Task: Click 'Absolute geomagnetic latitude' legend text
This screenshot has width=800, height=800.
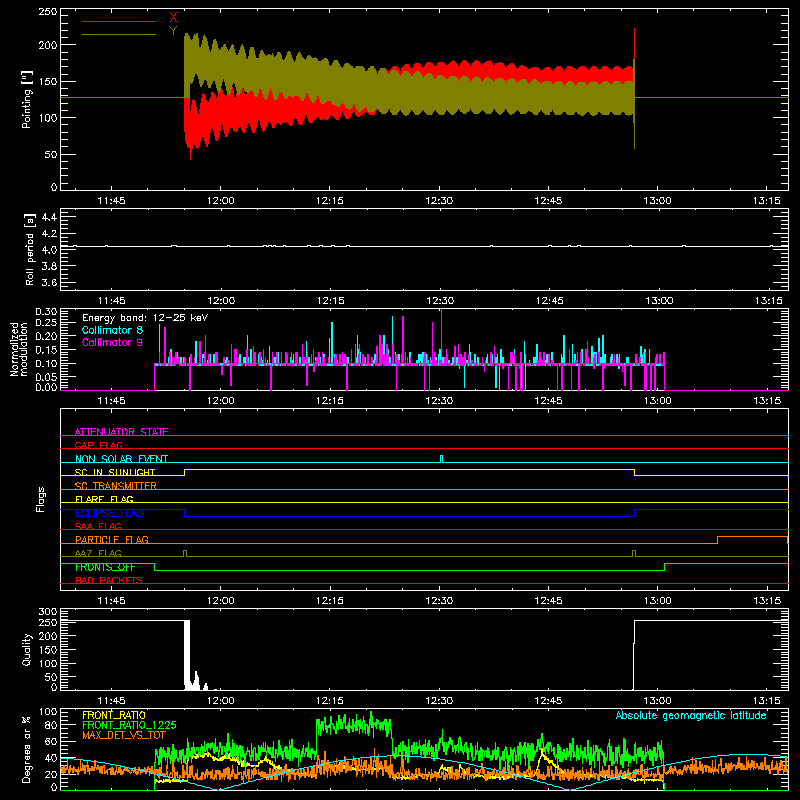Action: (x=691, y=715)
